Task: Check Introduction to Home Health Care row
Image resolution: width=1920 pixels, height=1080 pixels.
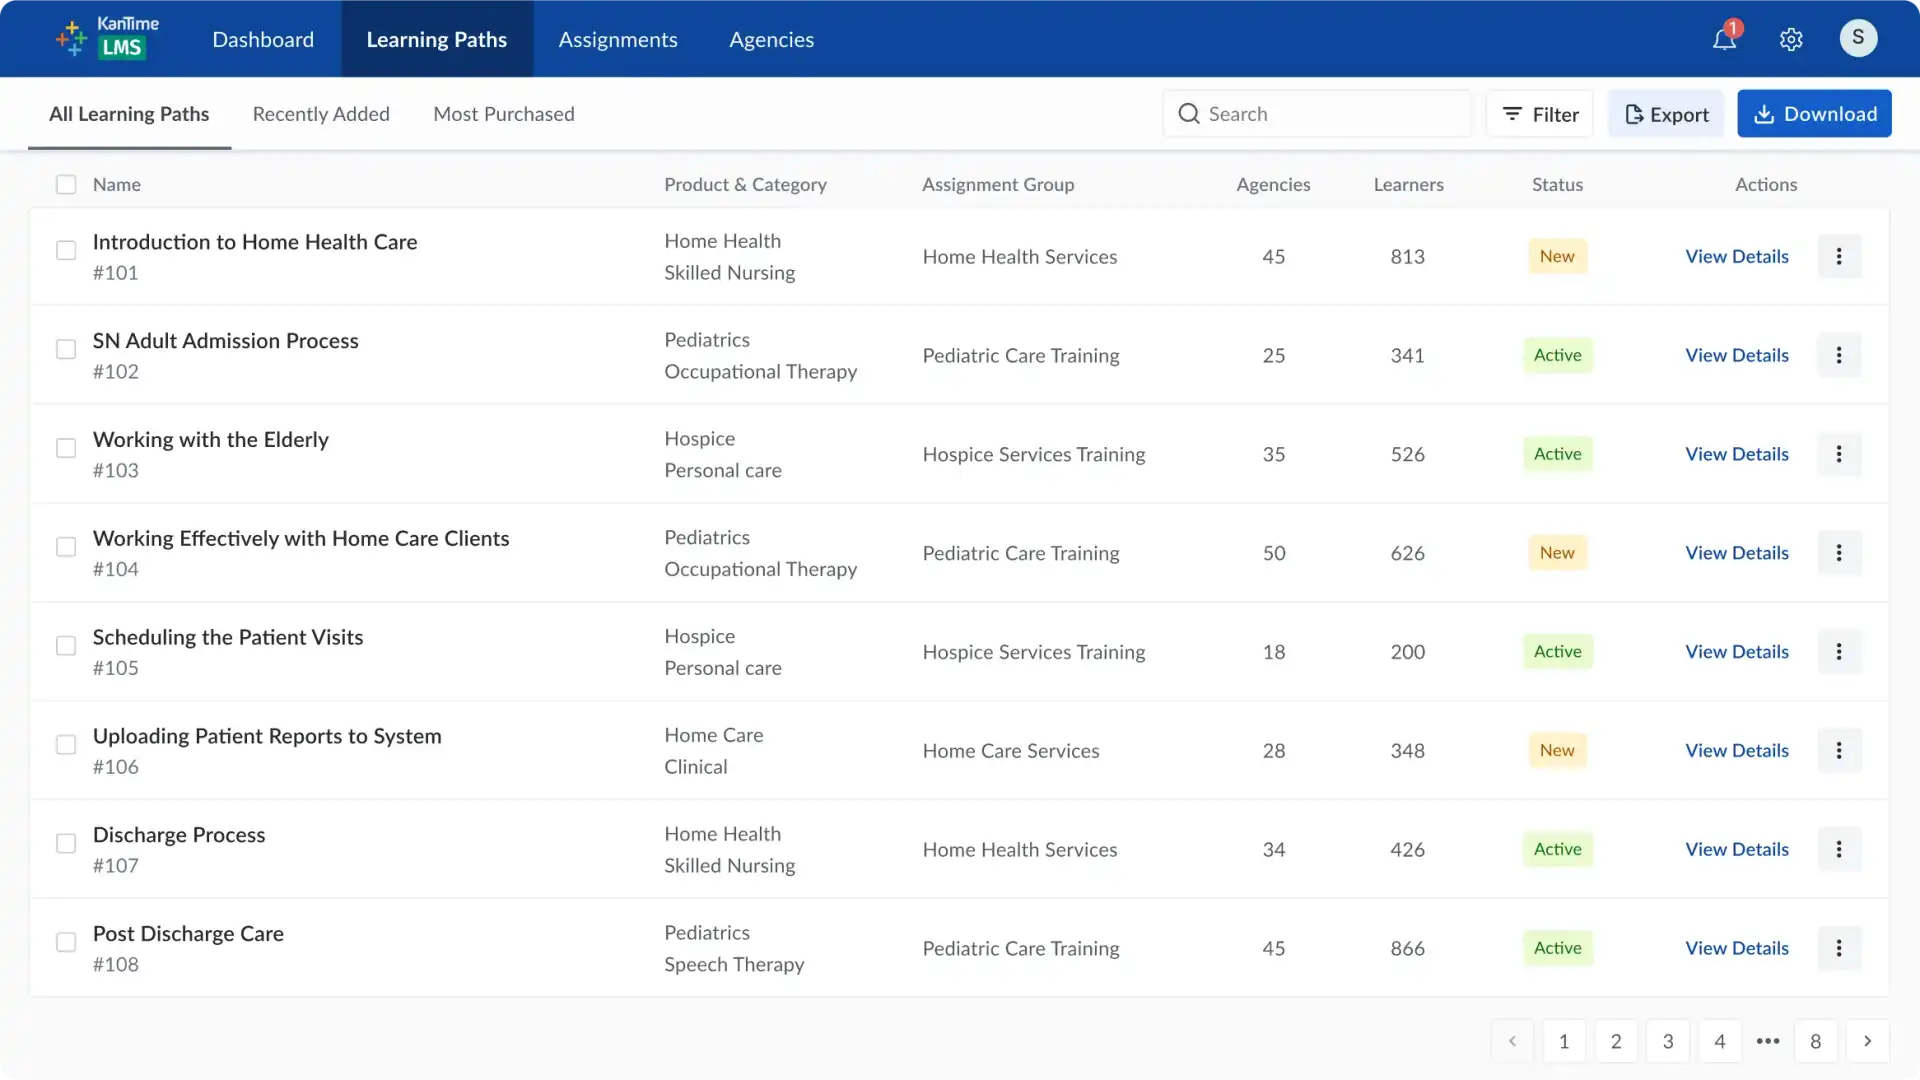Action: click(66, 250)
